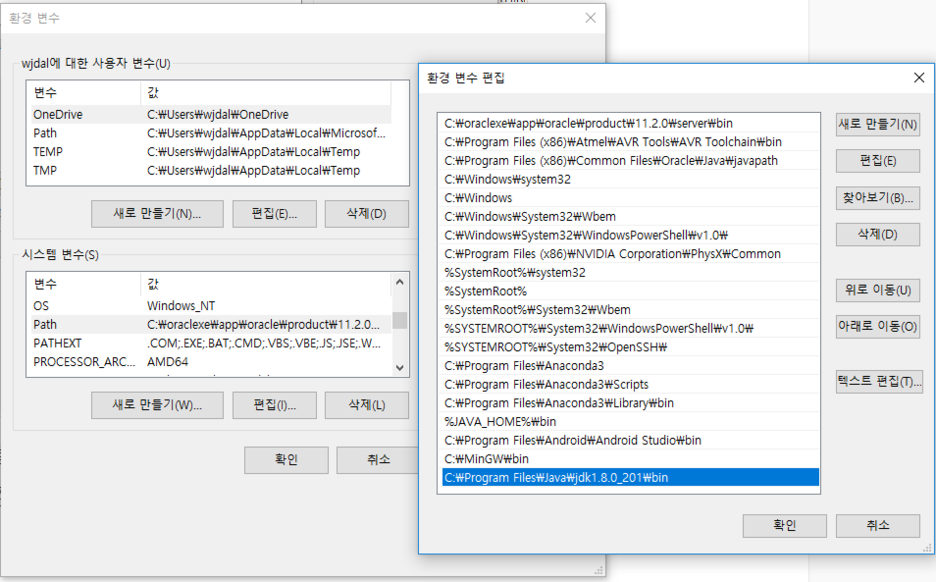
Task: Click 새로 만들기(W)... under system variables
Action: (158, 405)
